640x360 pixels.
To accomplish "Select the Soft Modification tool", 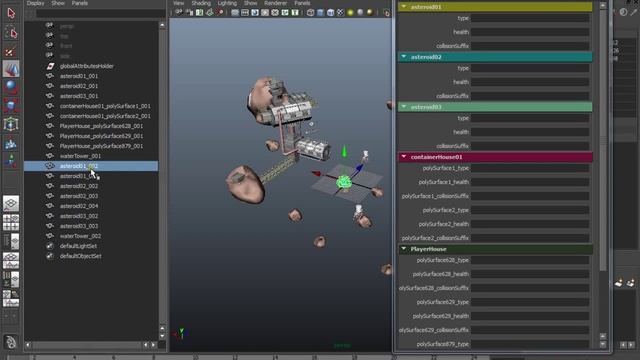I will [11, 143].
